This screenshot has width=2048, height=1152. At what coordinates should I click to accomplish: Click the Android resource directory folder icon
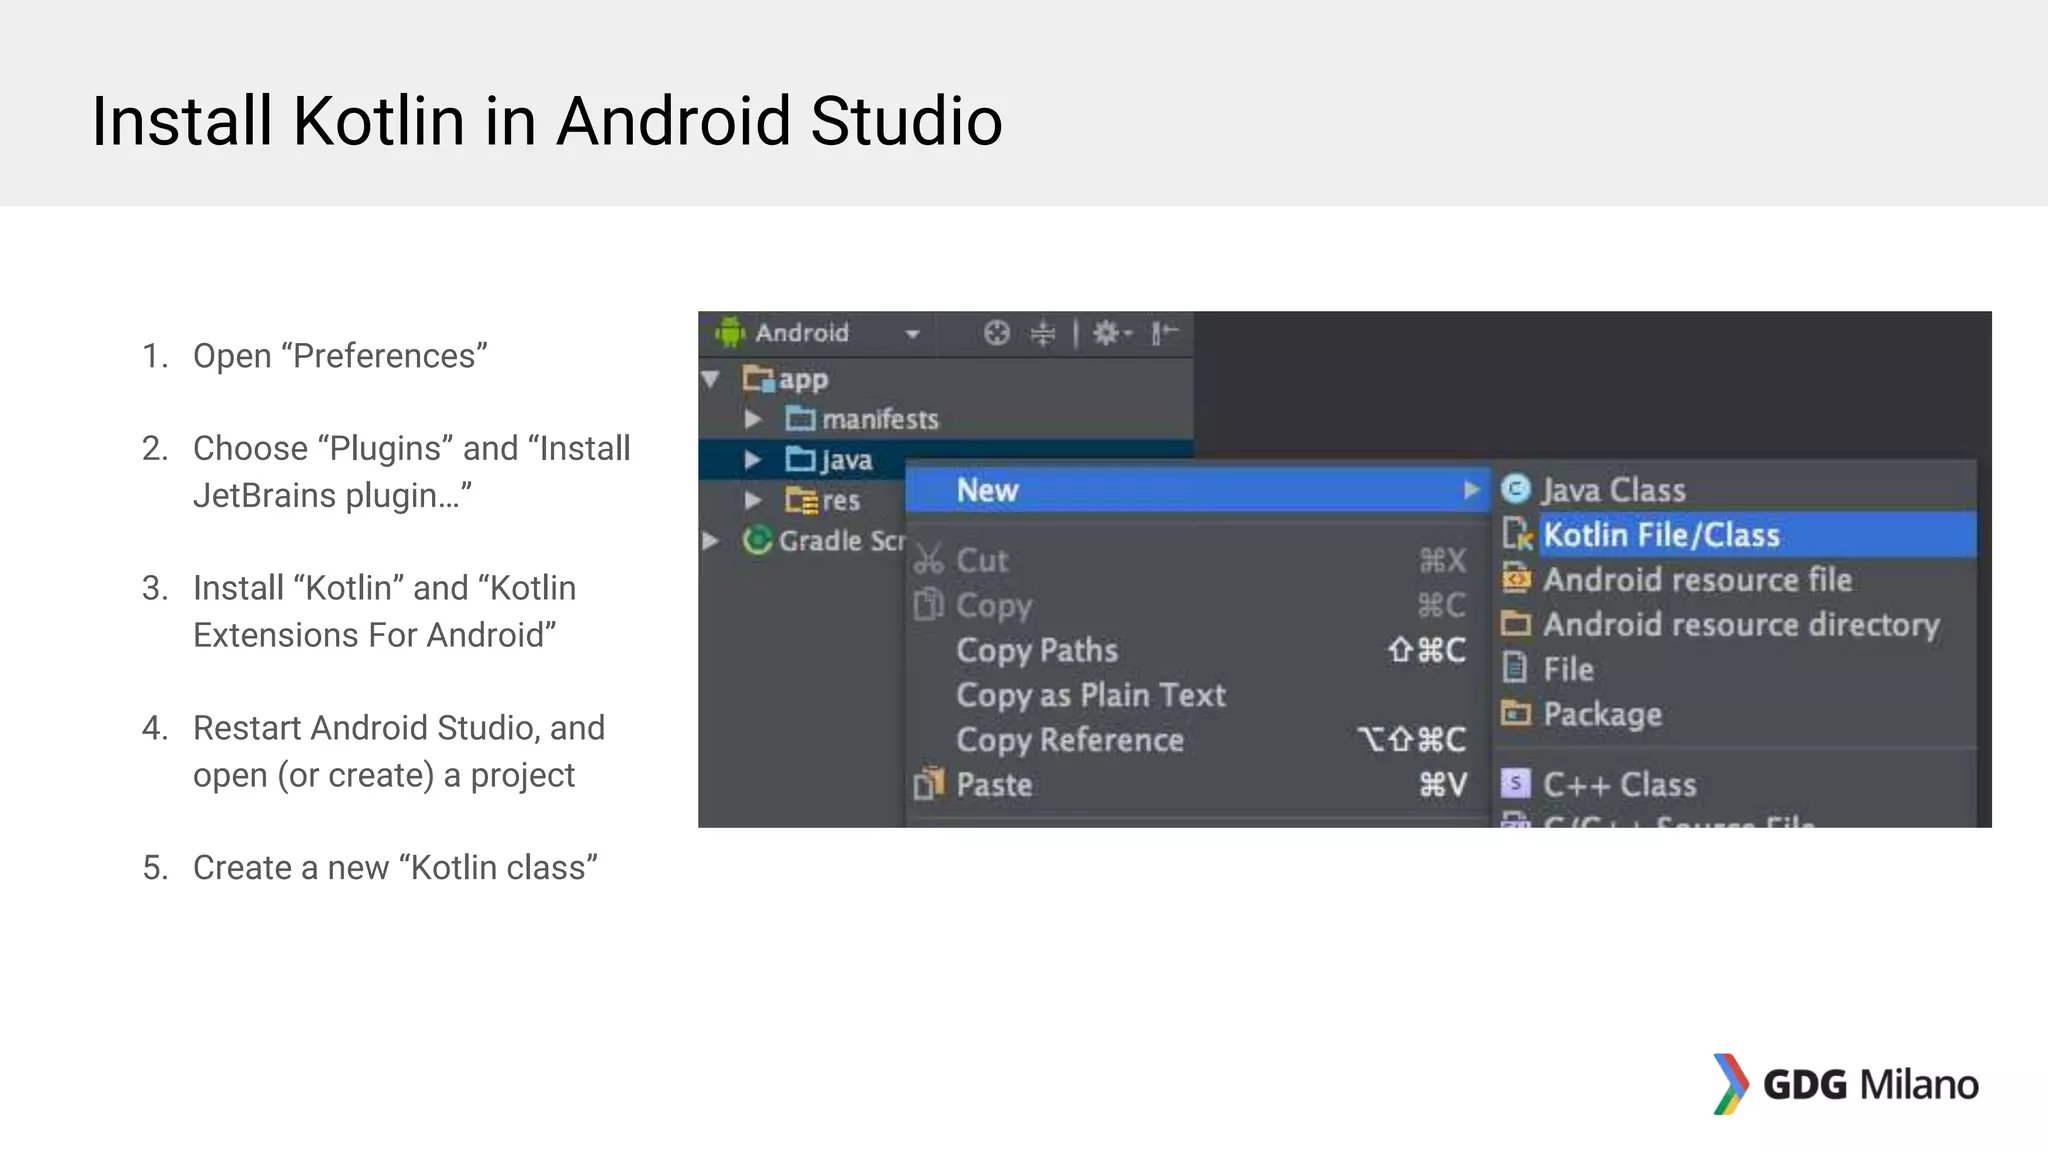[1516, 624]
